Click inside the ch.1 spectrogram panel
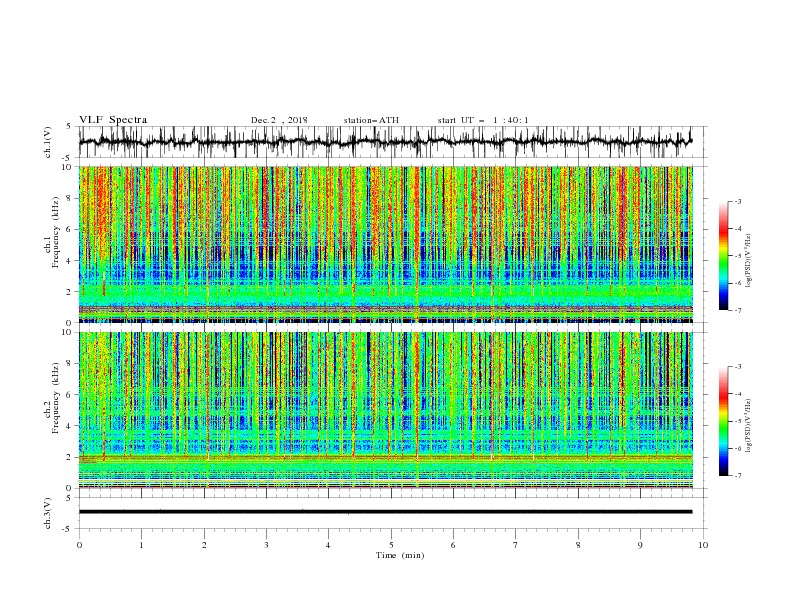Screen dimensions: 792x612 pyautogui.click(x=385, y=244)
